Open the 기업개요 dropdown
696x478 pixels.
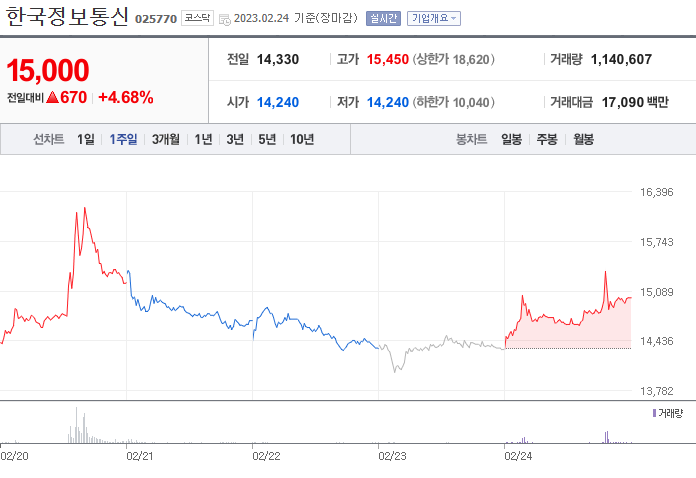(x=434, y=18)
